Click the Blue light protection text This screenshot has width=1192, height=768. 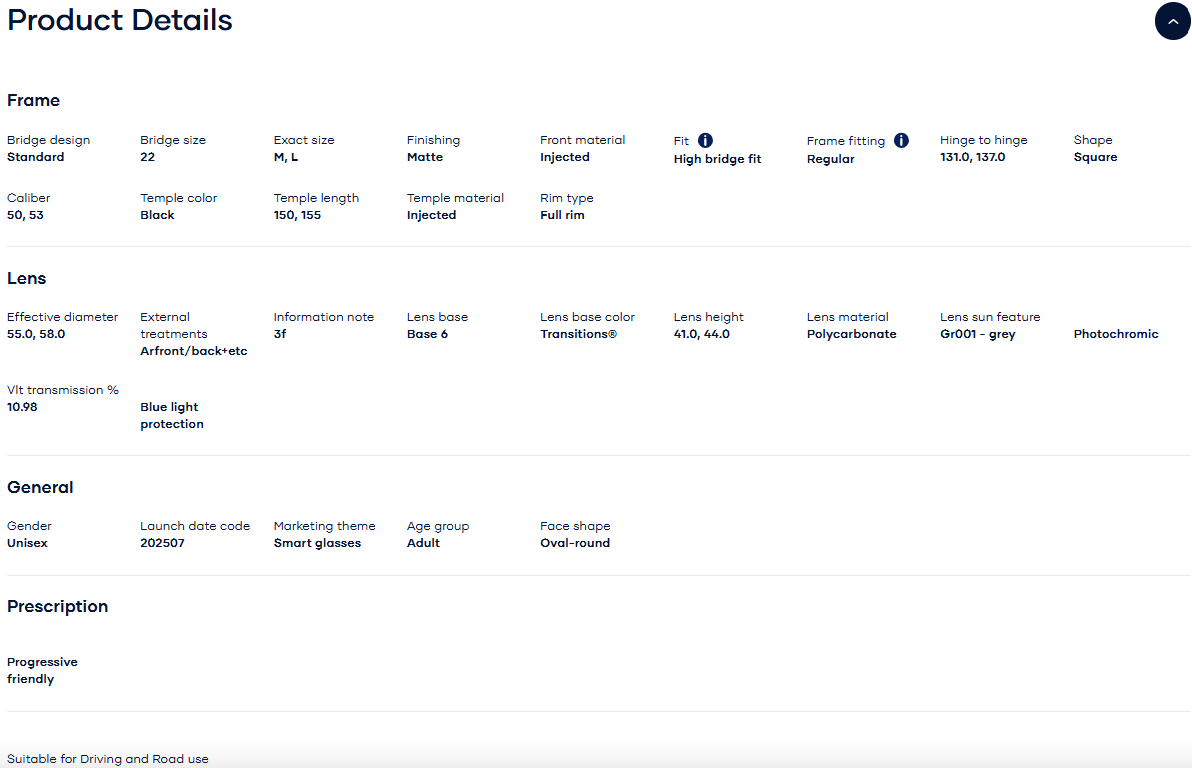tap(172, 415)
